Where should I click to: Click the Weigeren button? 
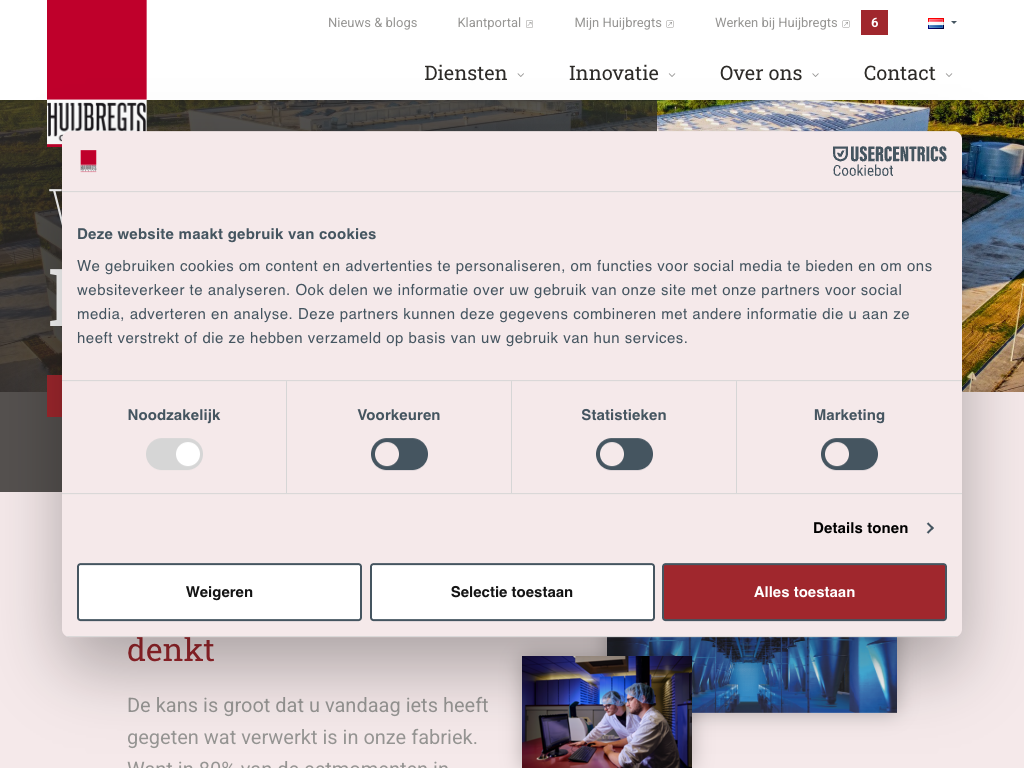tap(219, 592)
